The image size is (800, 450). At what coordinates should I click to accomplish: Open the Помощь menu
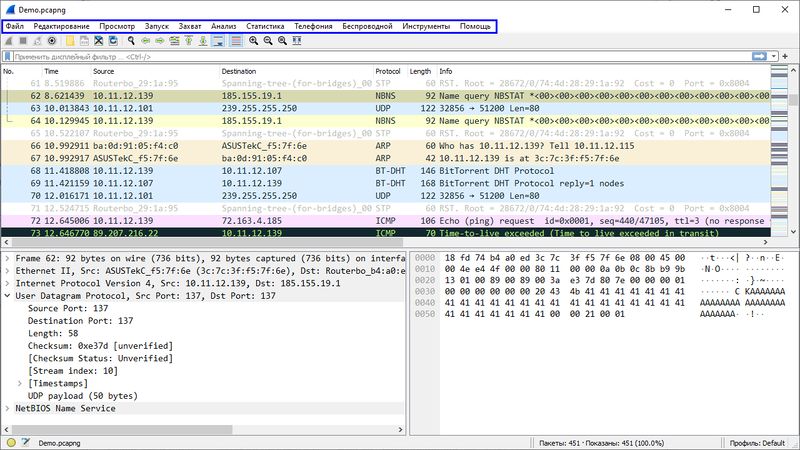click(475, 26)
